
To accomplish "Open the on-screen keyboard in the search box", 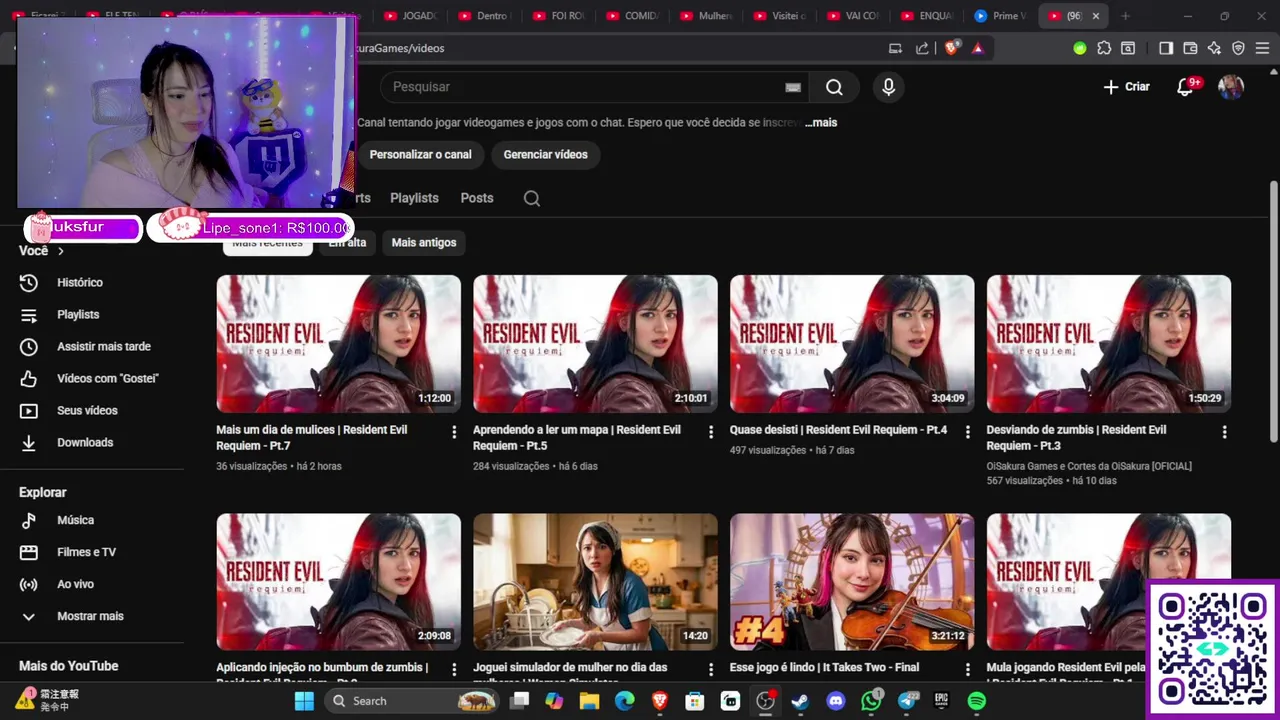I will (x=793, y=87).
